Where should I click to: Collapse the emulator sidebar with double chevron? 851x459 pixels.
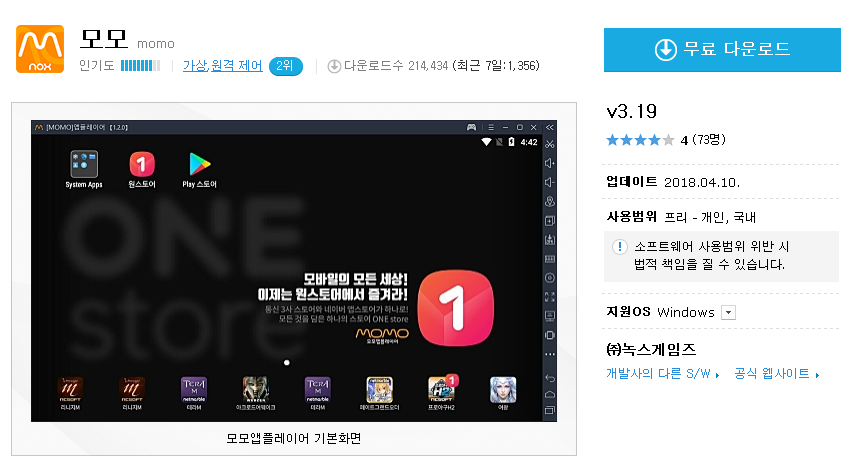click(x=550, y=128)
